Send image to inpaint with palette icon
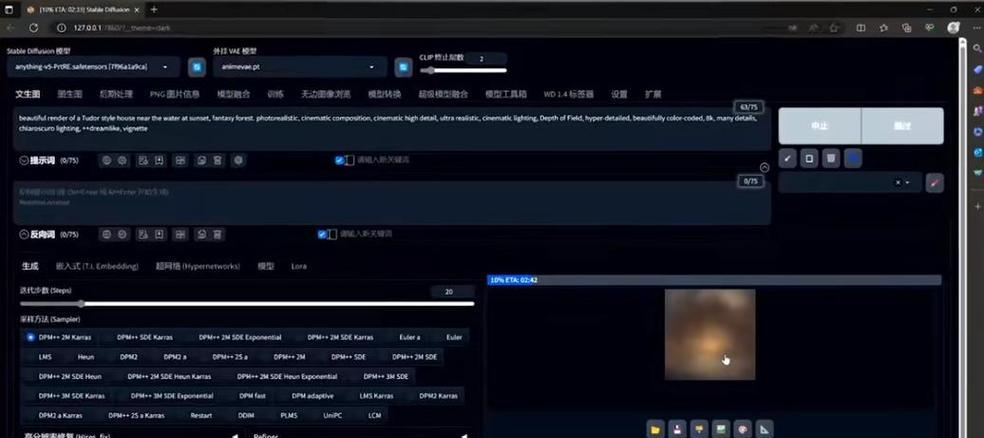984x438 pixels. (742, 429)
